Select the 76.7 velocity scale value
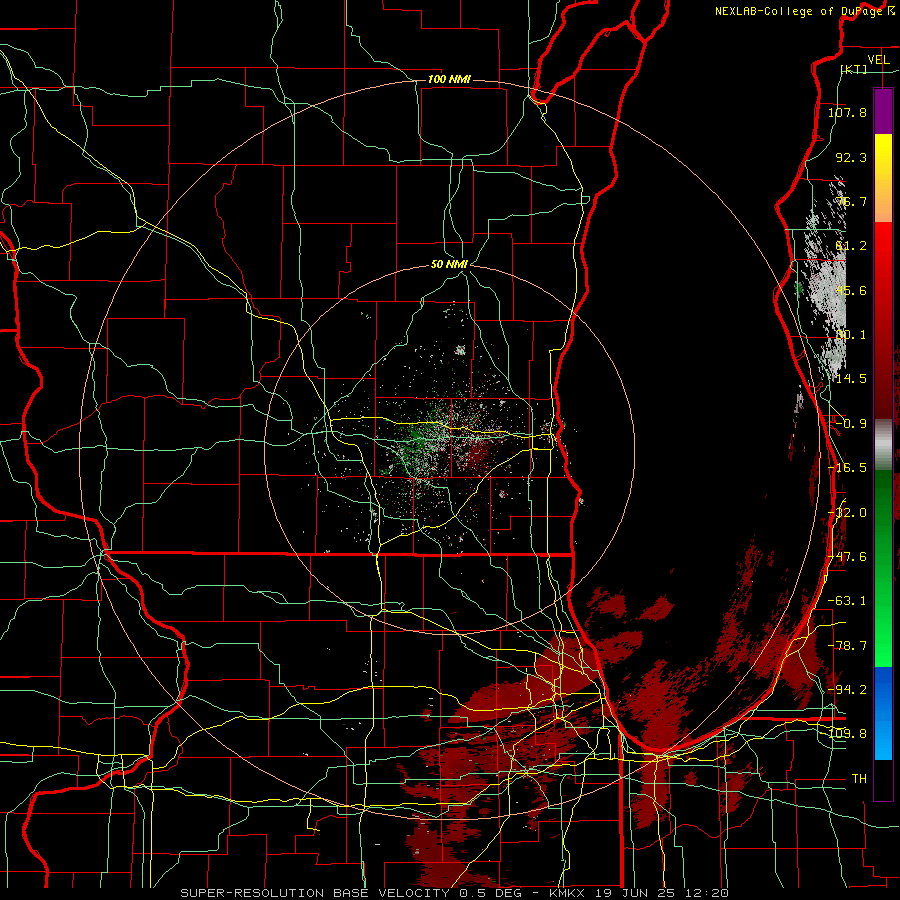The width and height of the screenshot is (900, 900). (x=851, y=201)
